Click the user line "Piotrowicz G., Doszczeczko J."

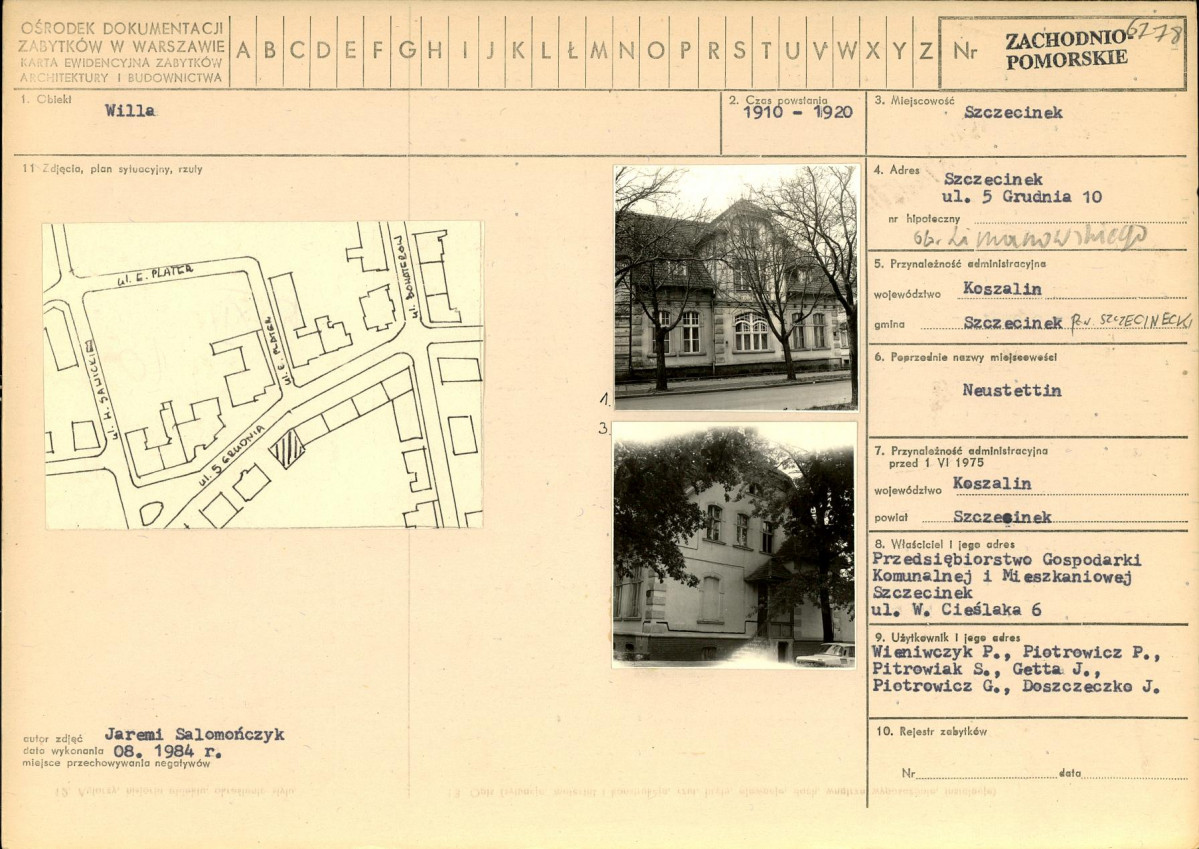coord(1015,686)
